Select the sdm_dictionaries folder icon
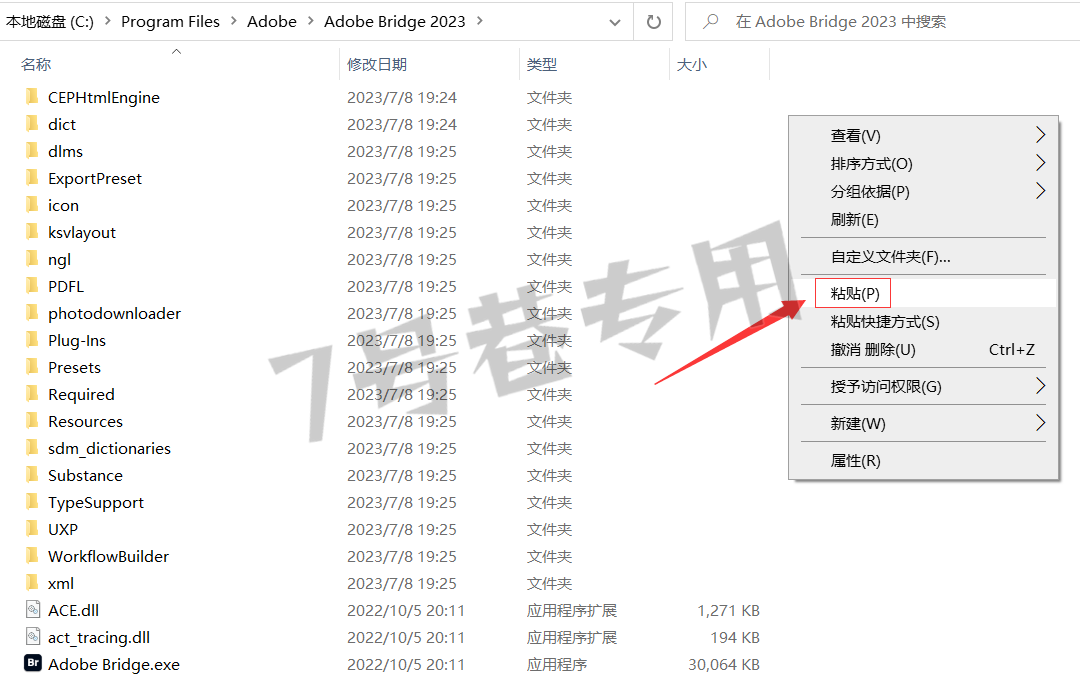This screenshot has height=676, width=1080. 32,448
